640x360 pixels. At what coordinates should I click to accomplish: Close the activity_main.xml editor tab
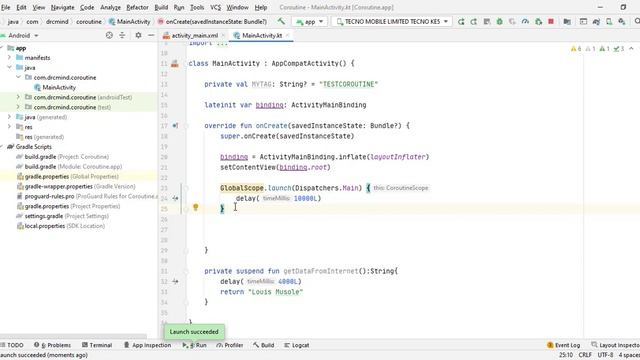pyautogui.click(x=223, y=36)
